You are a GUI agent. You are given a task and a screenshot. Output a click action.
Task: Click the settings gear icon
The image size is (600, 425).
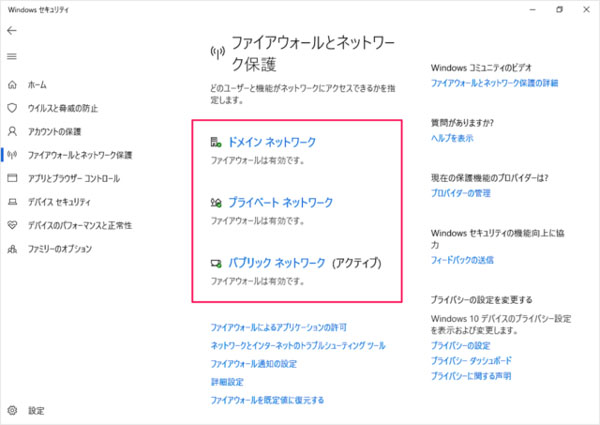pos(12,410)
